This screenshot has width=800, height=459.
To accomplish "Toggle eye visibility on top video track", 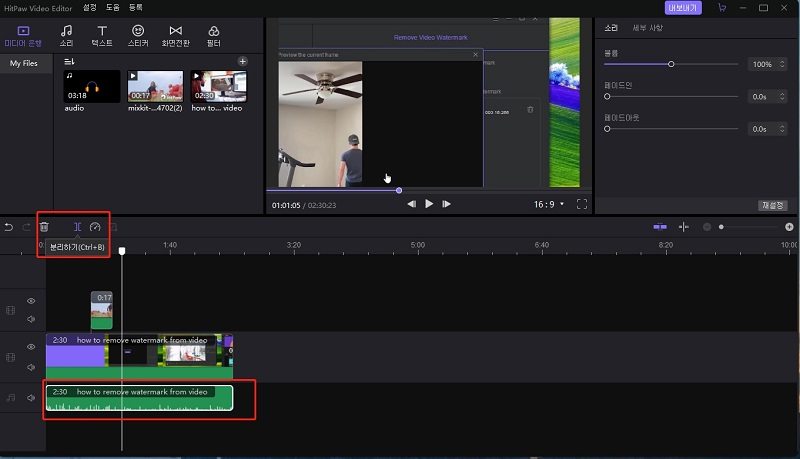I will pyautogui.click(x=31, y=301).
